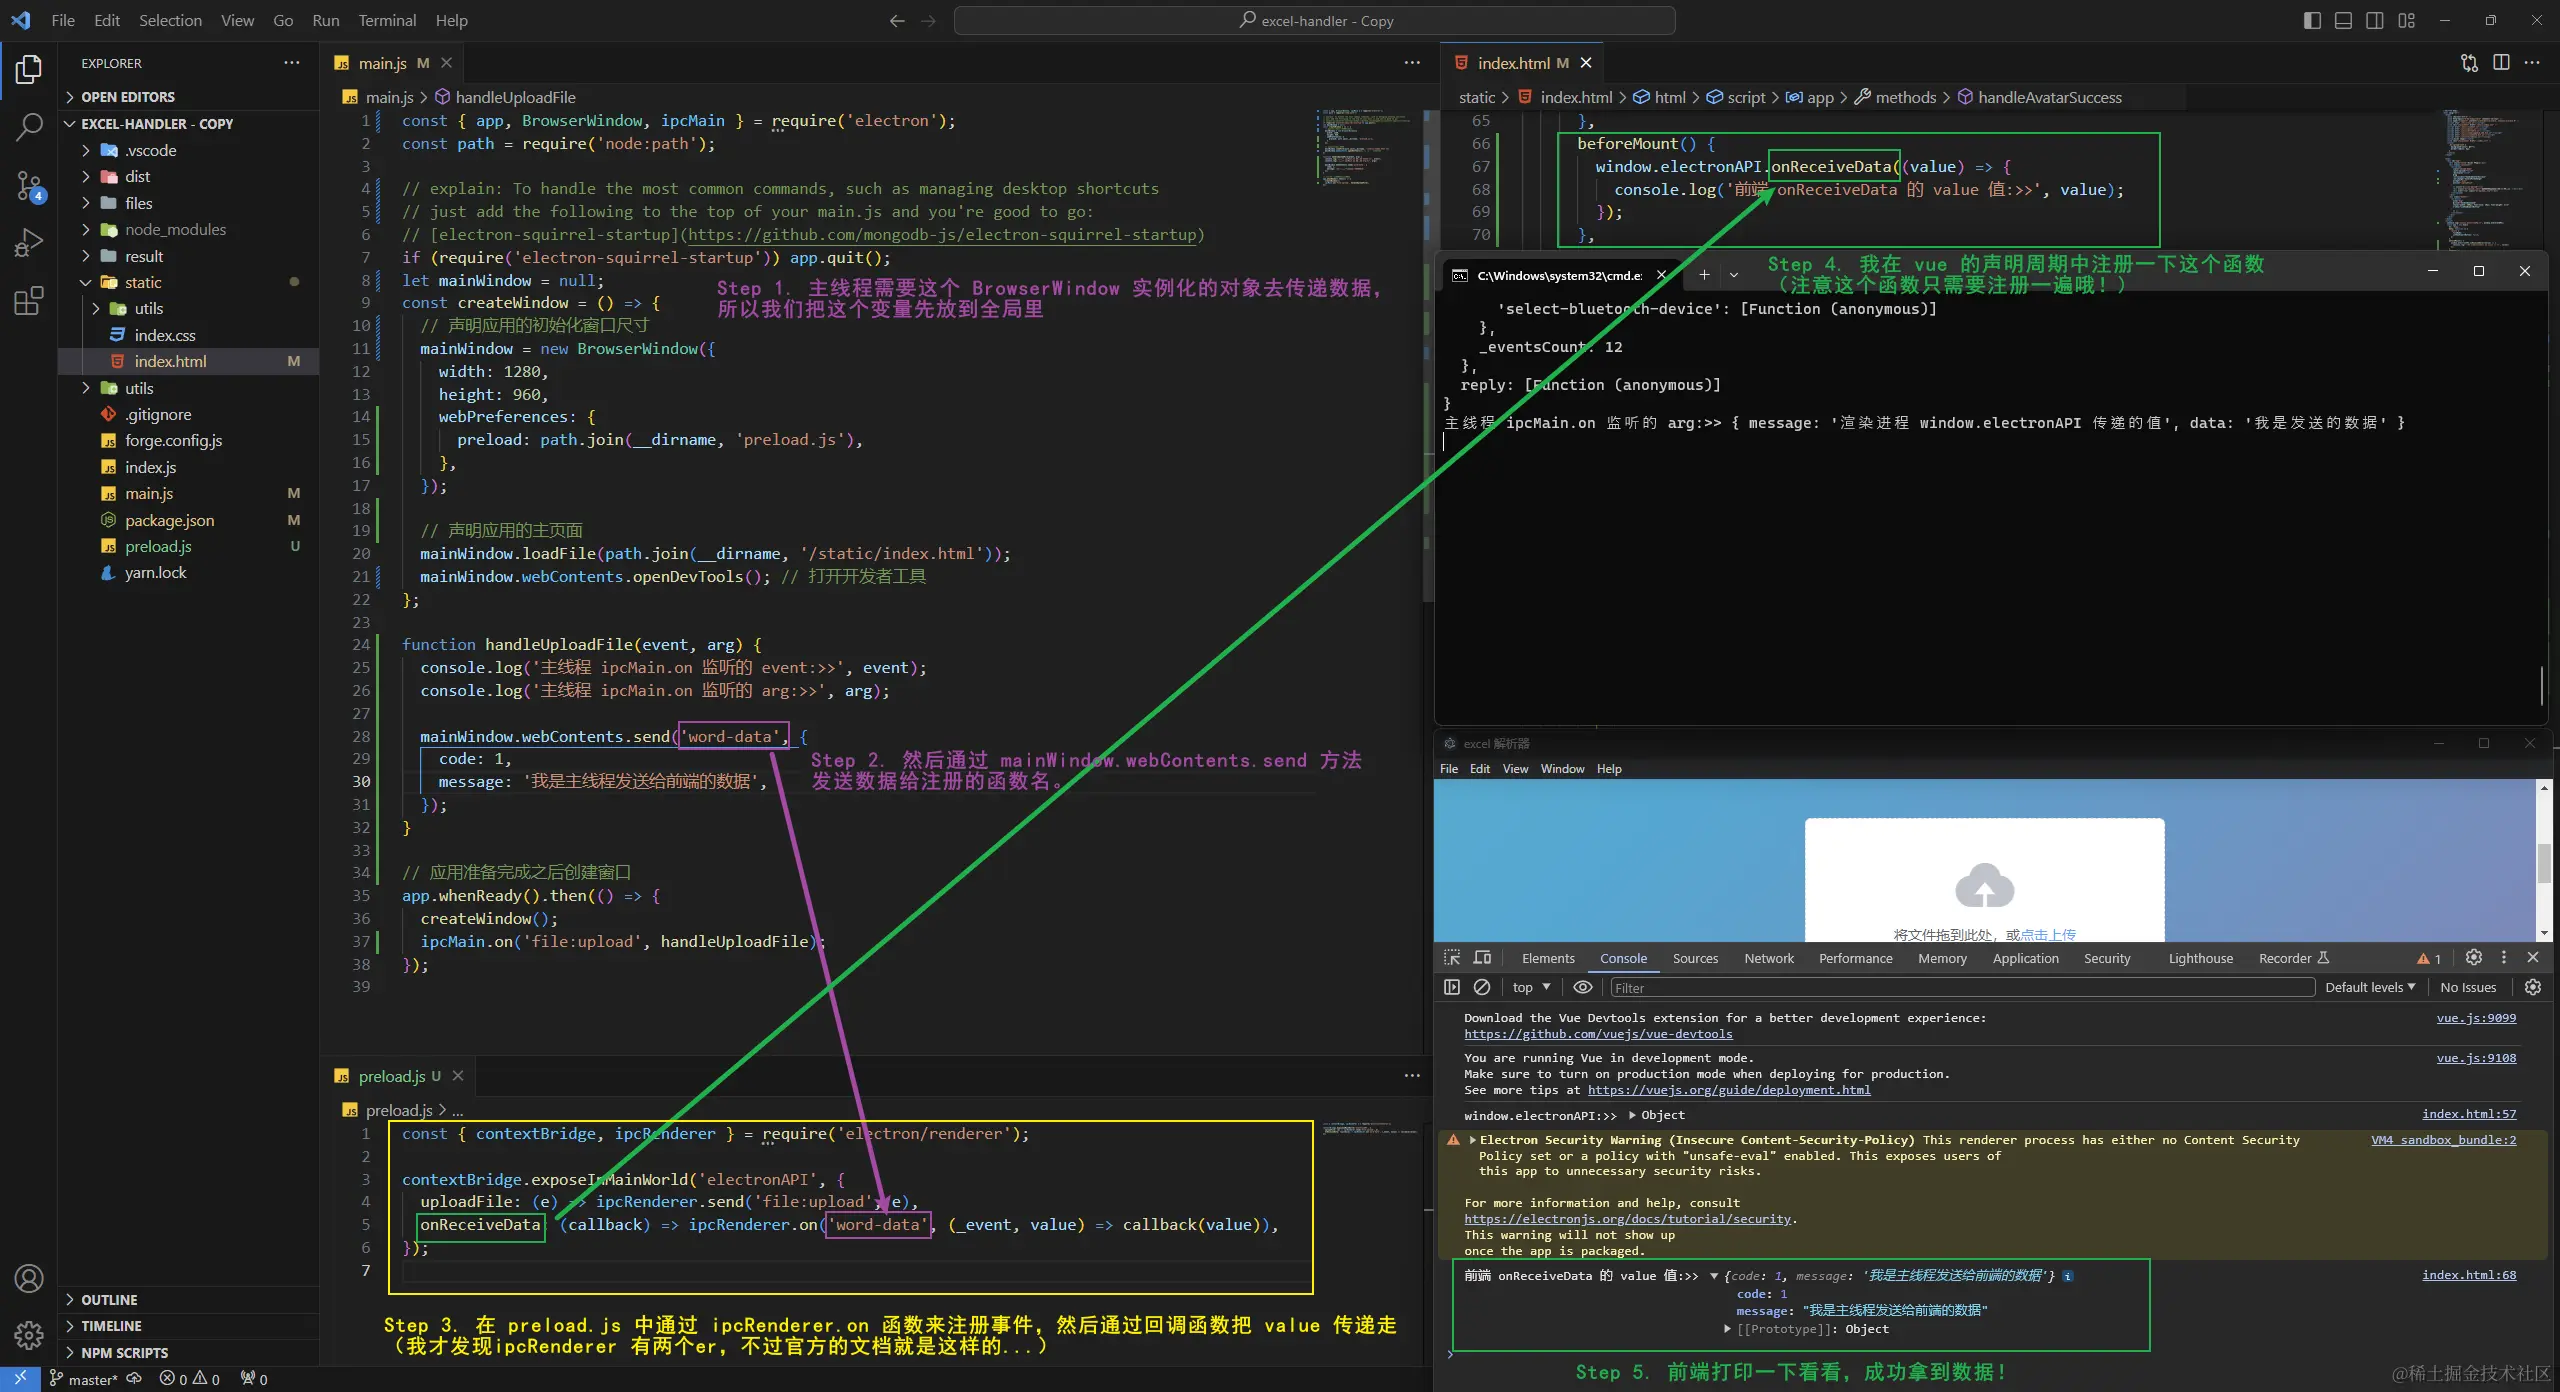Select the DevTools inspect element picker icon
This screenshot has width=2560, height=1392.
point(1452,958)
